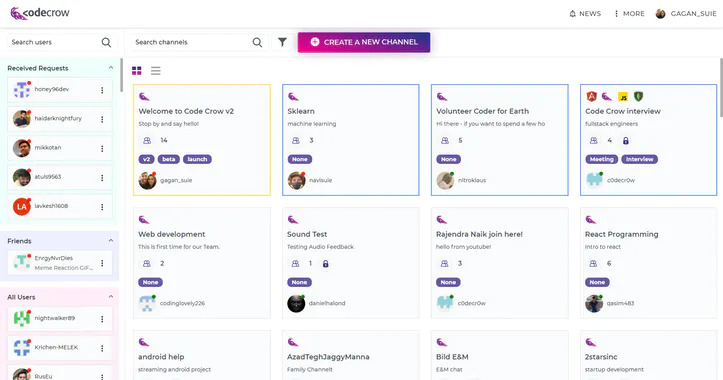The image size is (723, 380).
Task: Open options for mikkotan
Action: [102, 148]
